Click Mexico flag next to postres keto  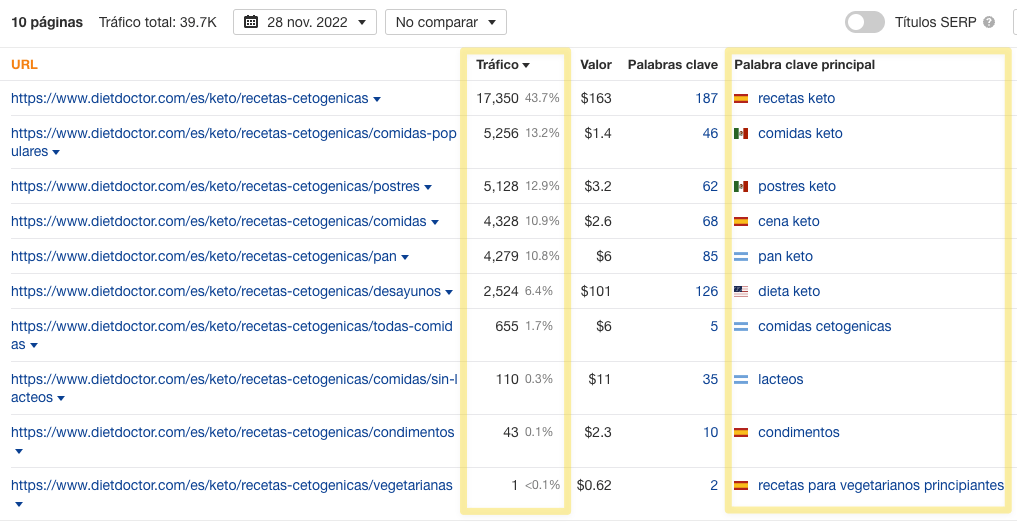click(741, 187)
